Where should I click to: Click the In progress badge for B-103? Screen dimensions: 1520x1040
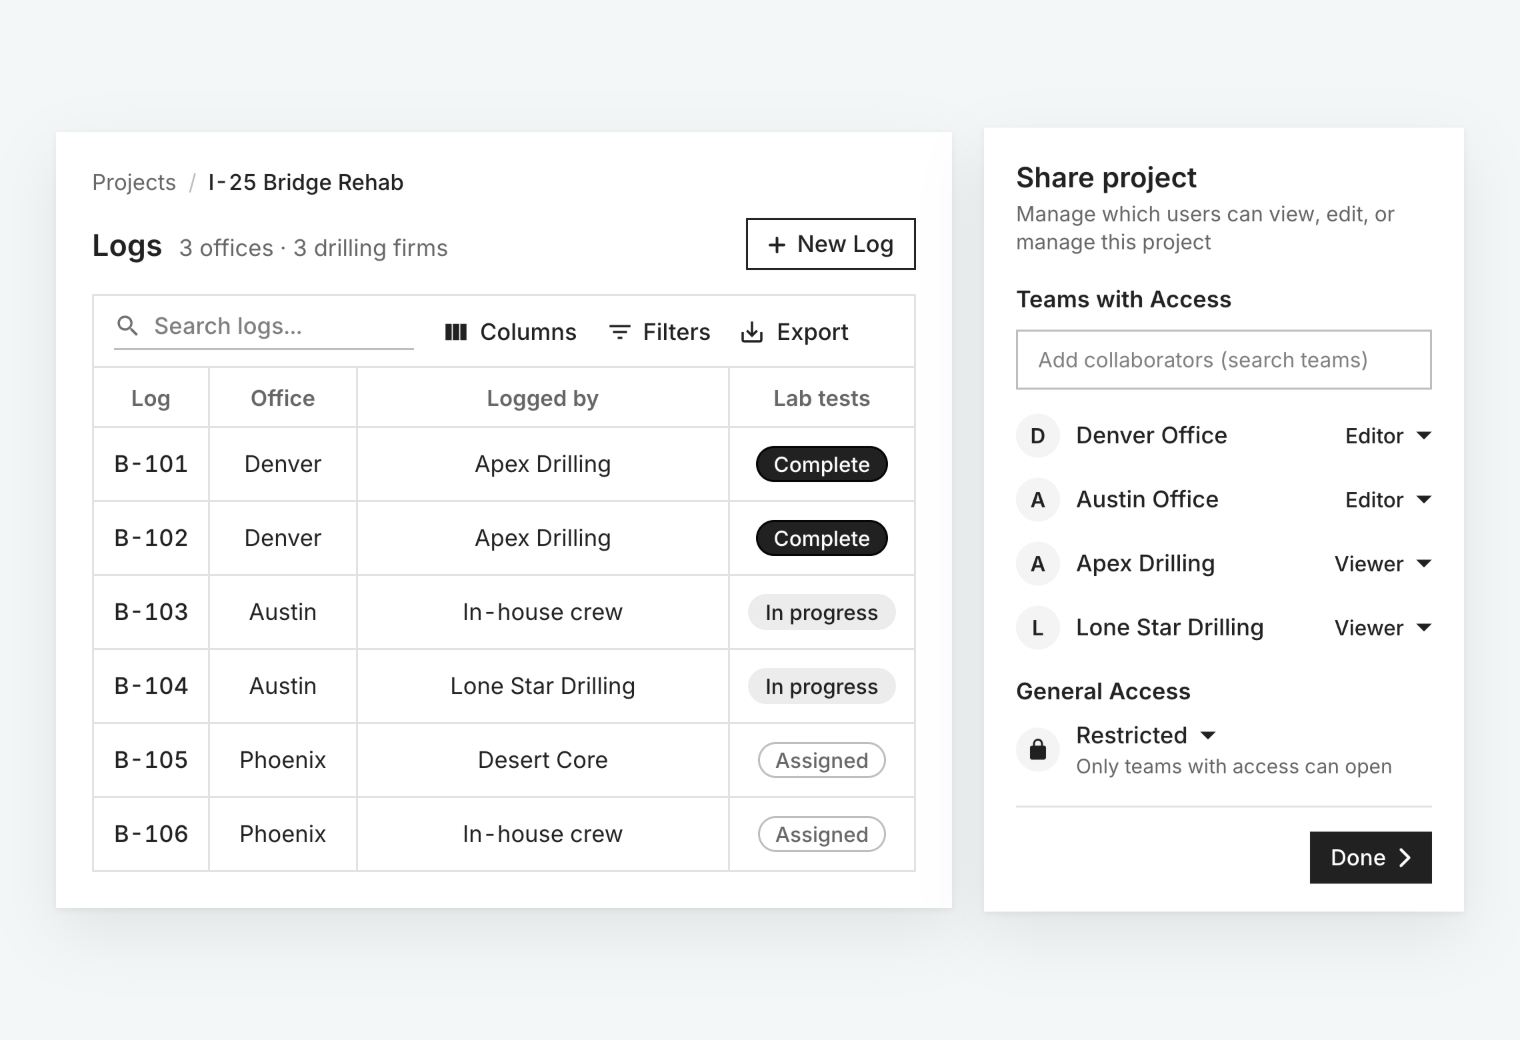tap(822, 612)
